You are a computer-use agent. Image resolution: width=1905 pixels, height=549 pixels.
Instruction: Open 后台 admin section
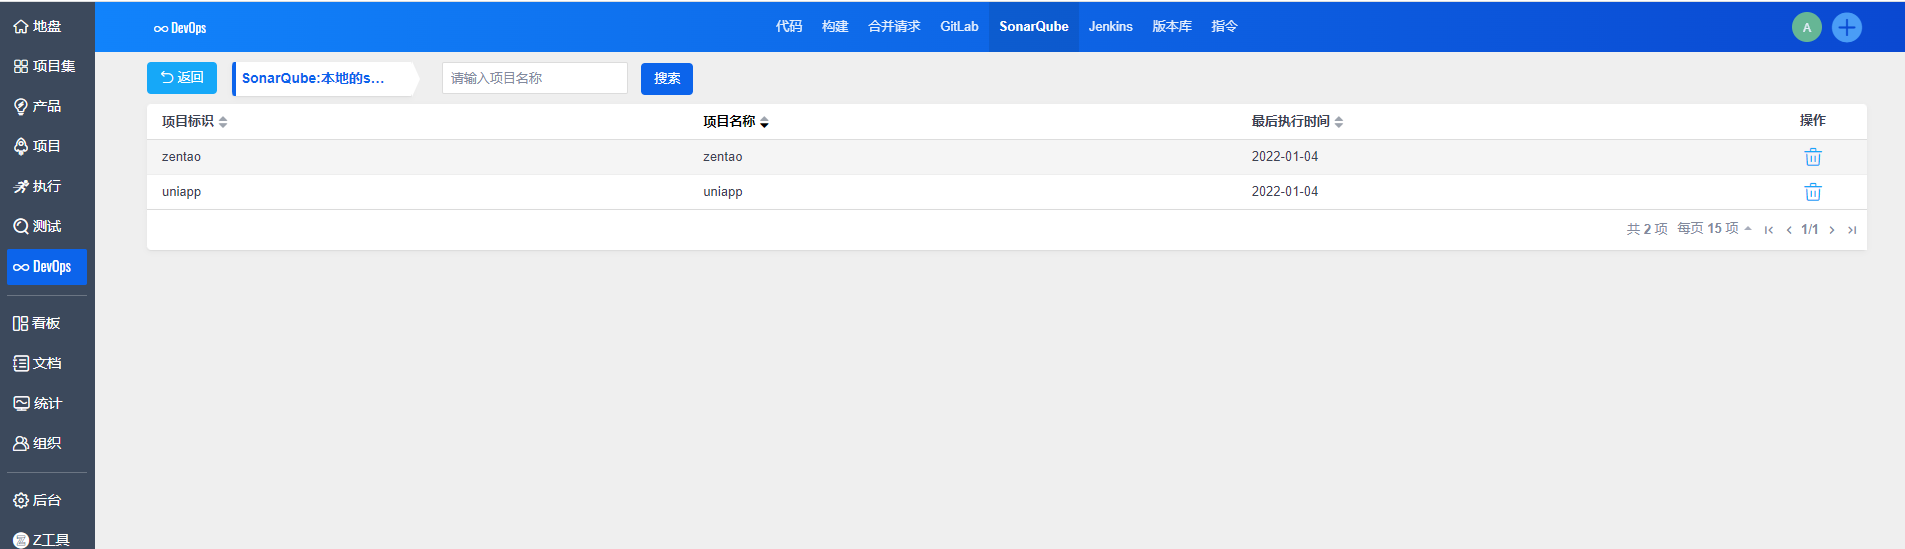38,500
